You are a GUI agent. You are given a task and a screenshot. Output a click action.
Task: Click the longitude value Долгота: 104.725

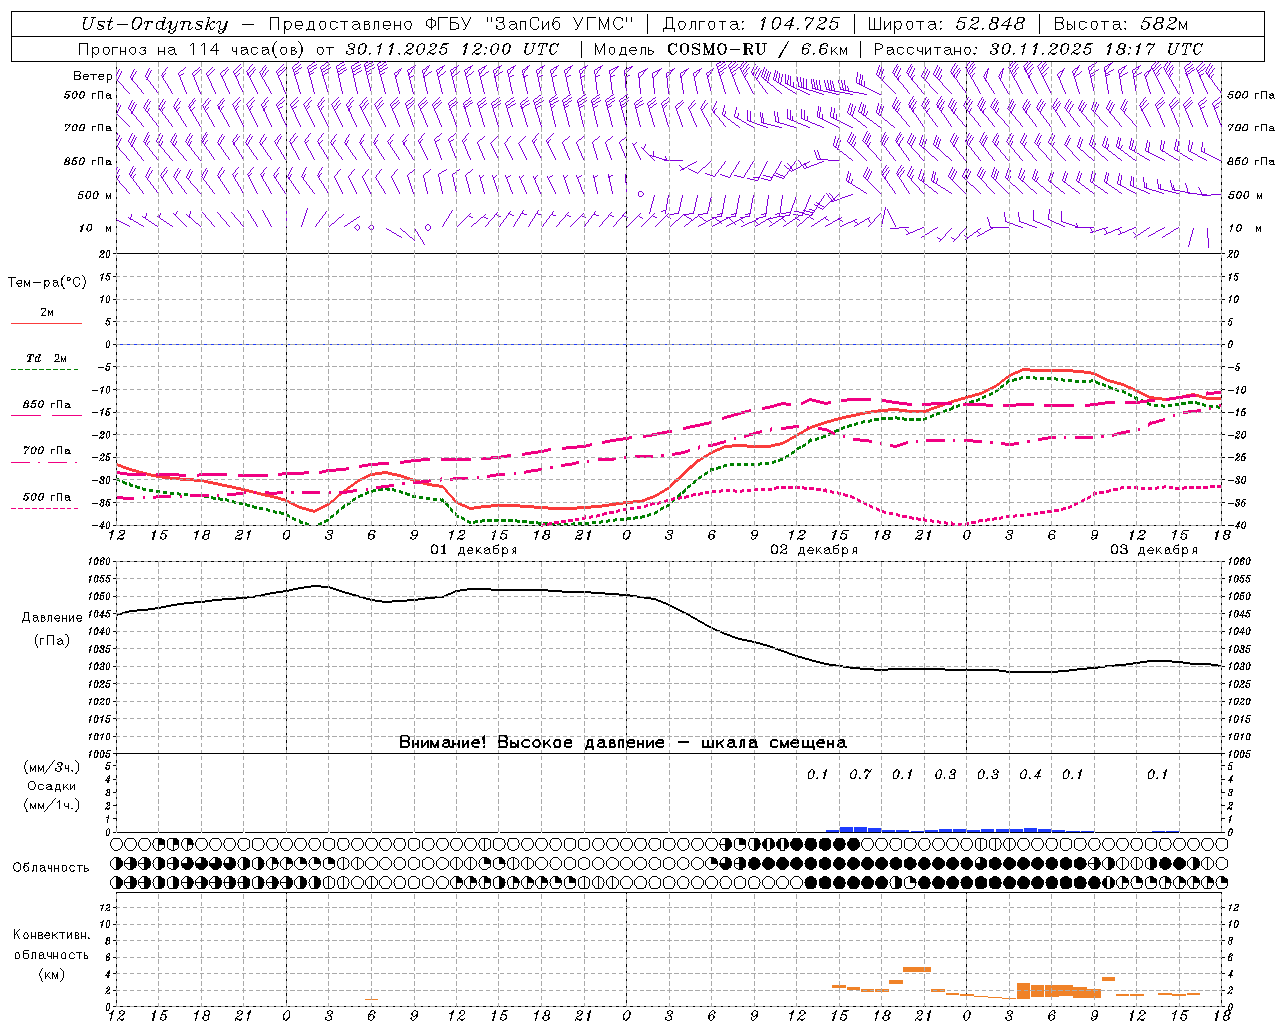(750, 24)
